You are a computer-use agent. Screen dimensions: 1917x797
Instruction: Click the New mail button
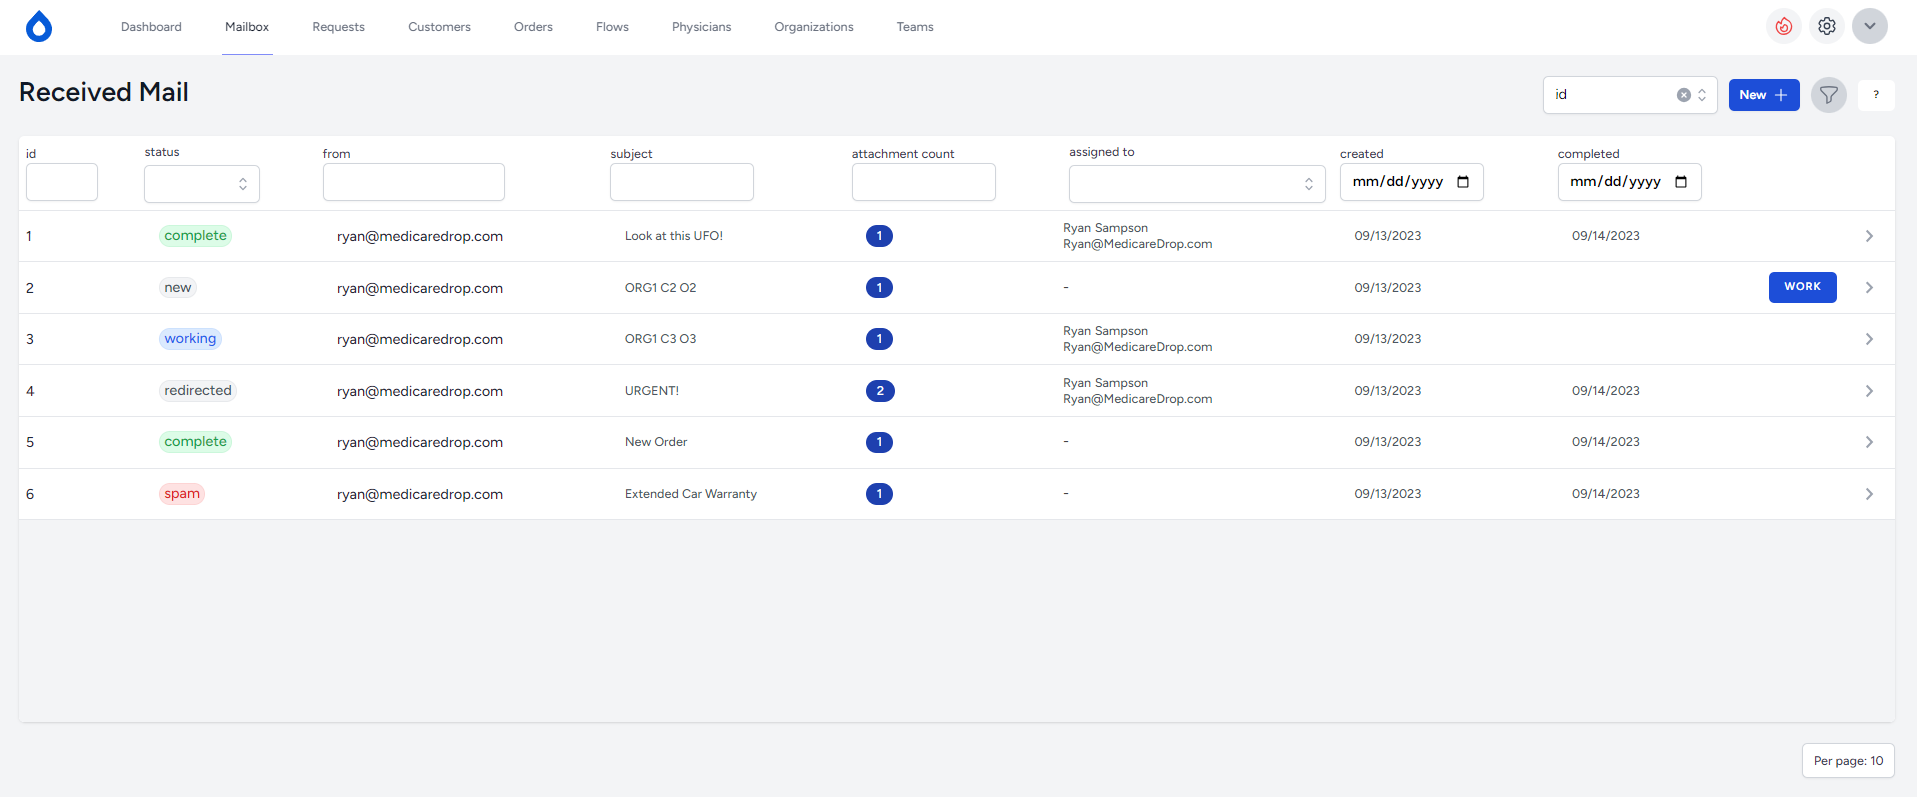click(x=1763, y=95)
